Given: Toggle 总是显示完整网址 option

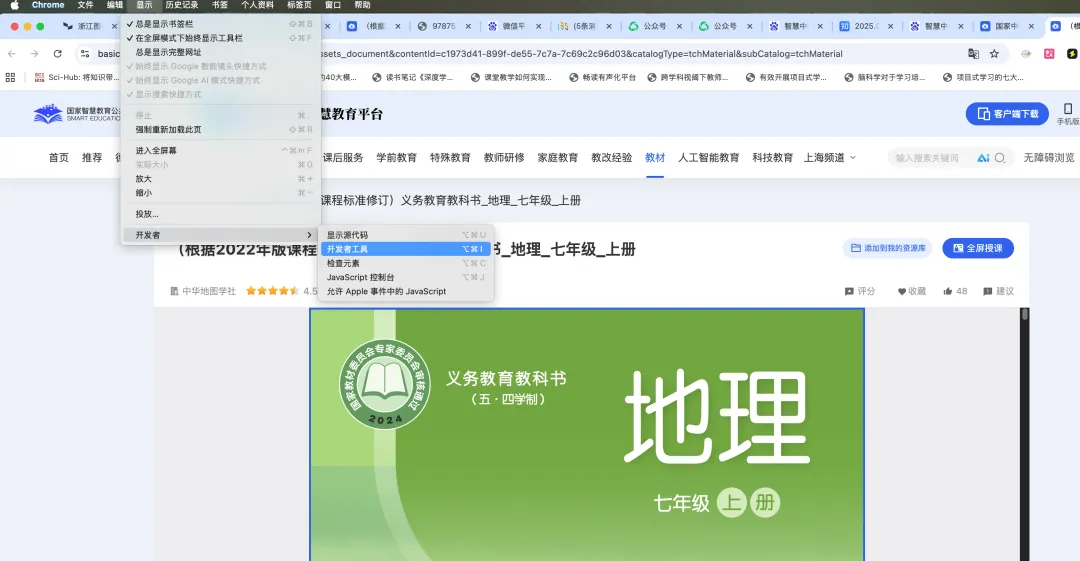Looking at the screenshot, I should tap(220, 52).
